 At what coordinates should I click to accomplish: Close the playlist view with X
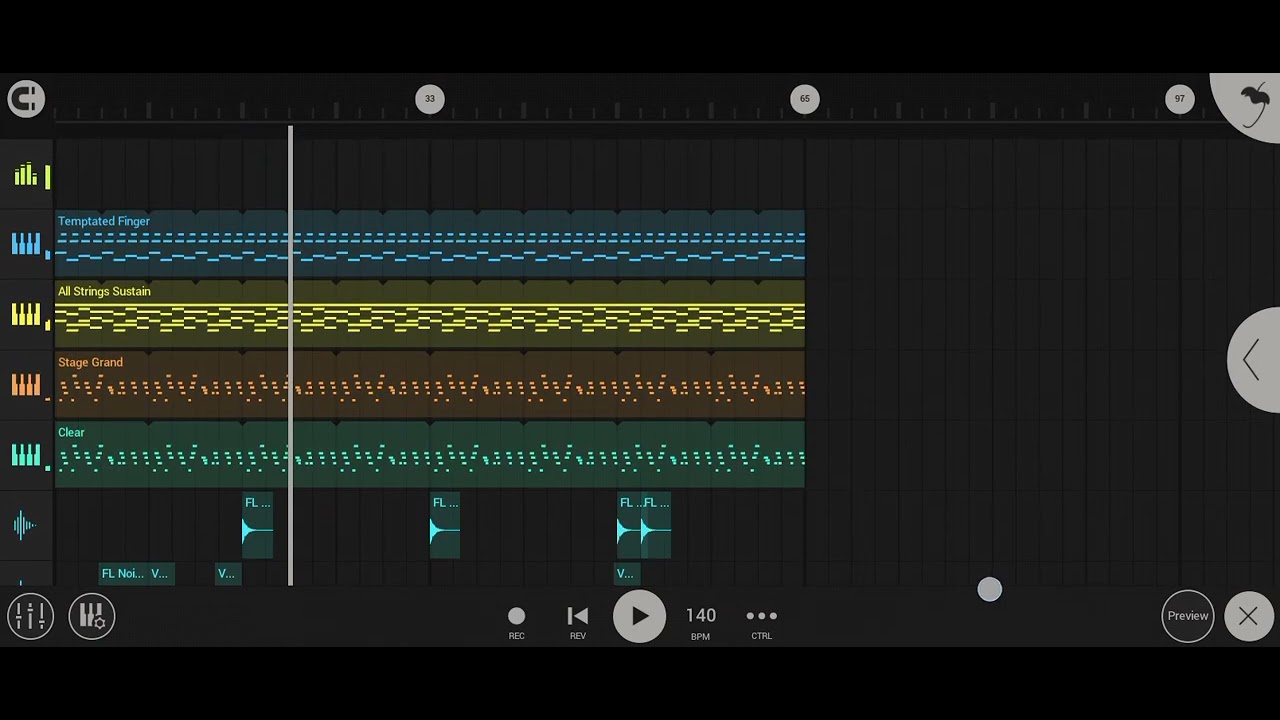click(x=1248, y=616)
